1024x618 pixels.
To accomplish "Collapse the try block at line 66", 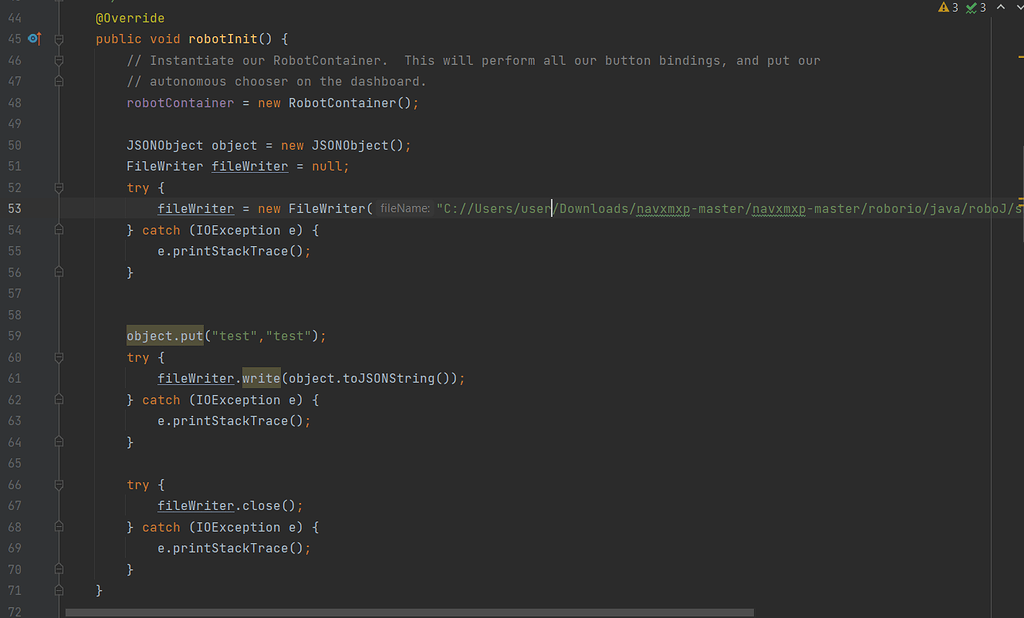I will coord(58,484).
